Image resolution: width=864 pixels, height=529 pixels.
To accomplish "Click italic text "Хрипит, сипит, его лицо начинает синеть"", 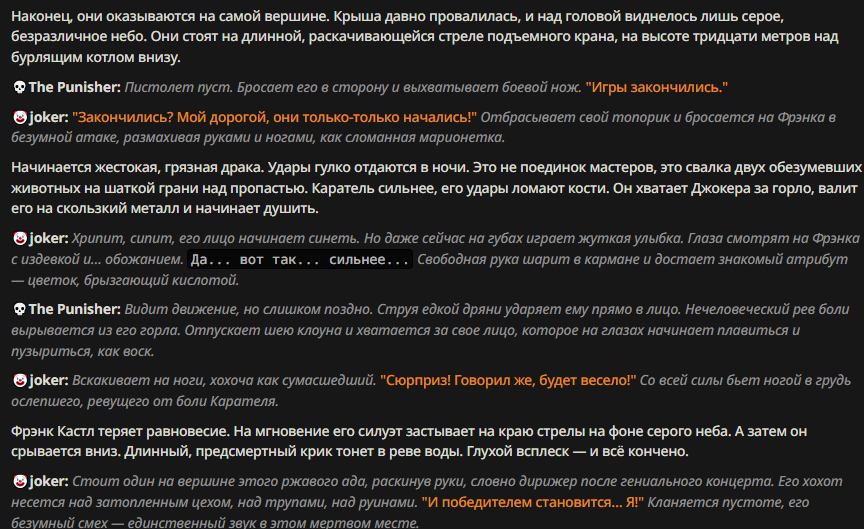I will 216,238.
